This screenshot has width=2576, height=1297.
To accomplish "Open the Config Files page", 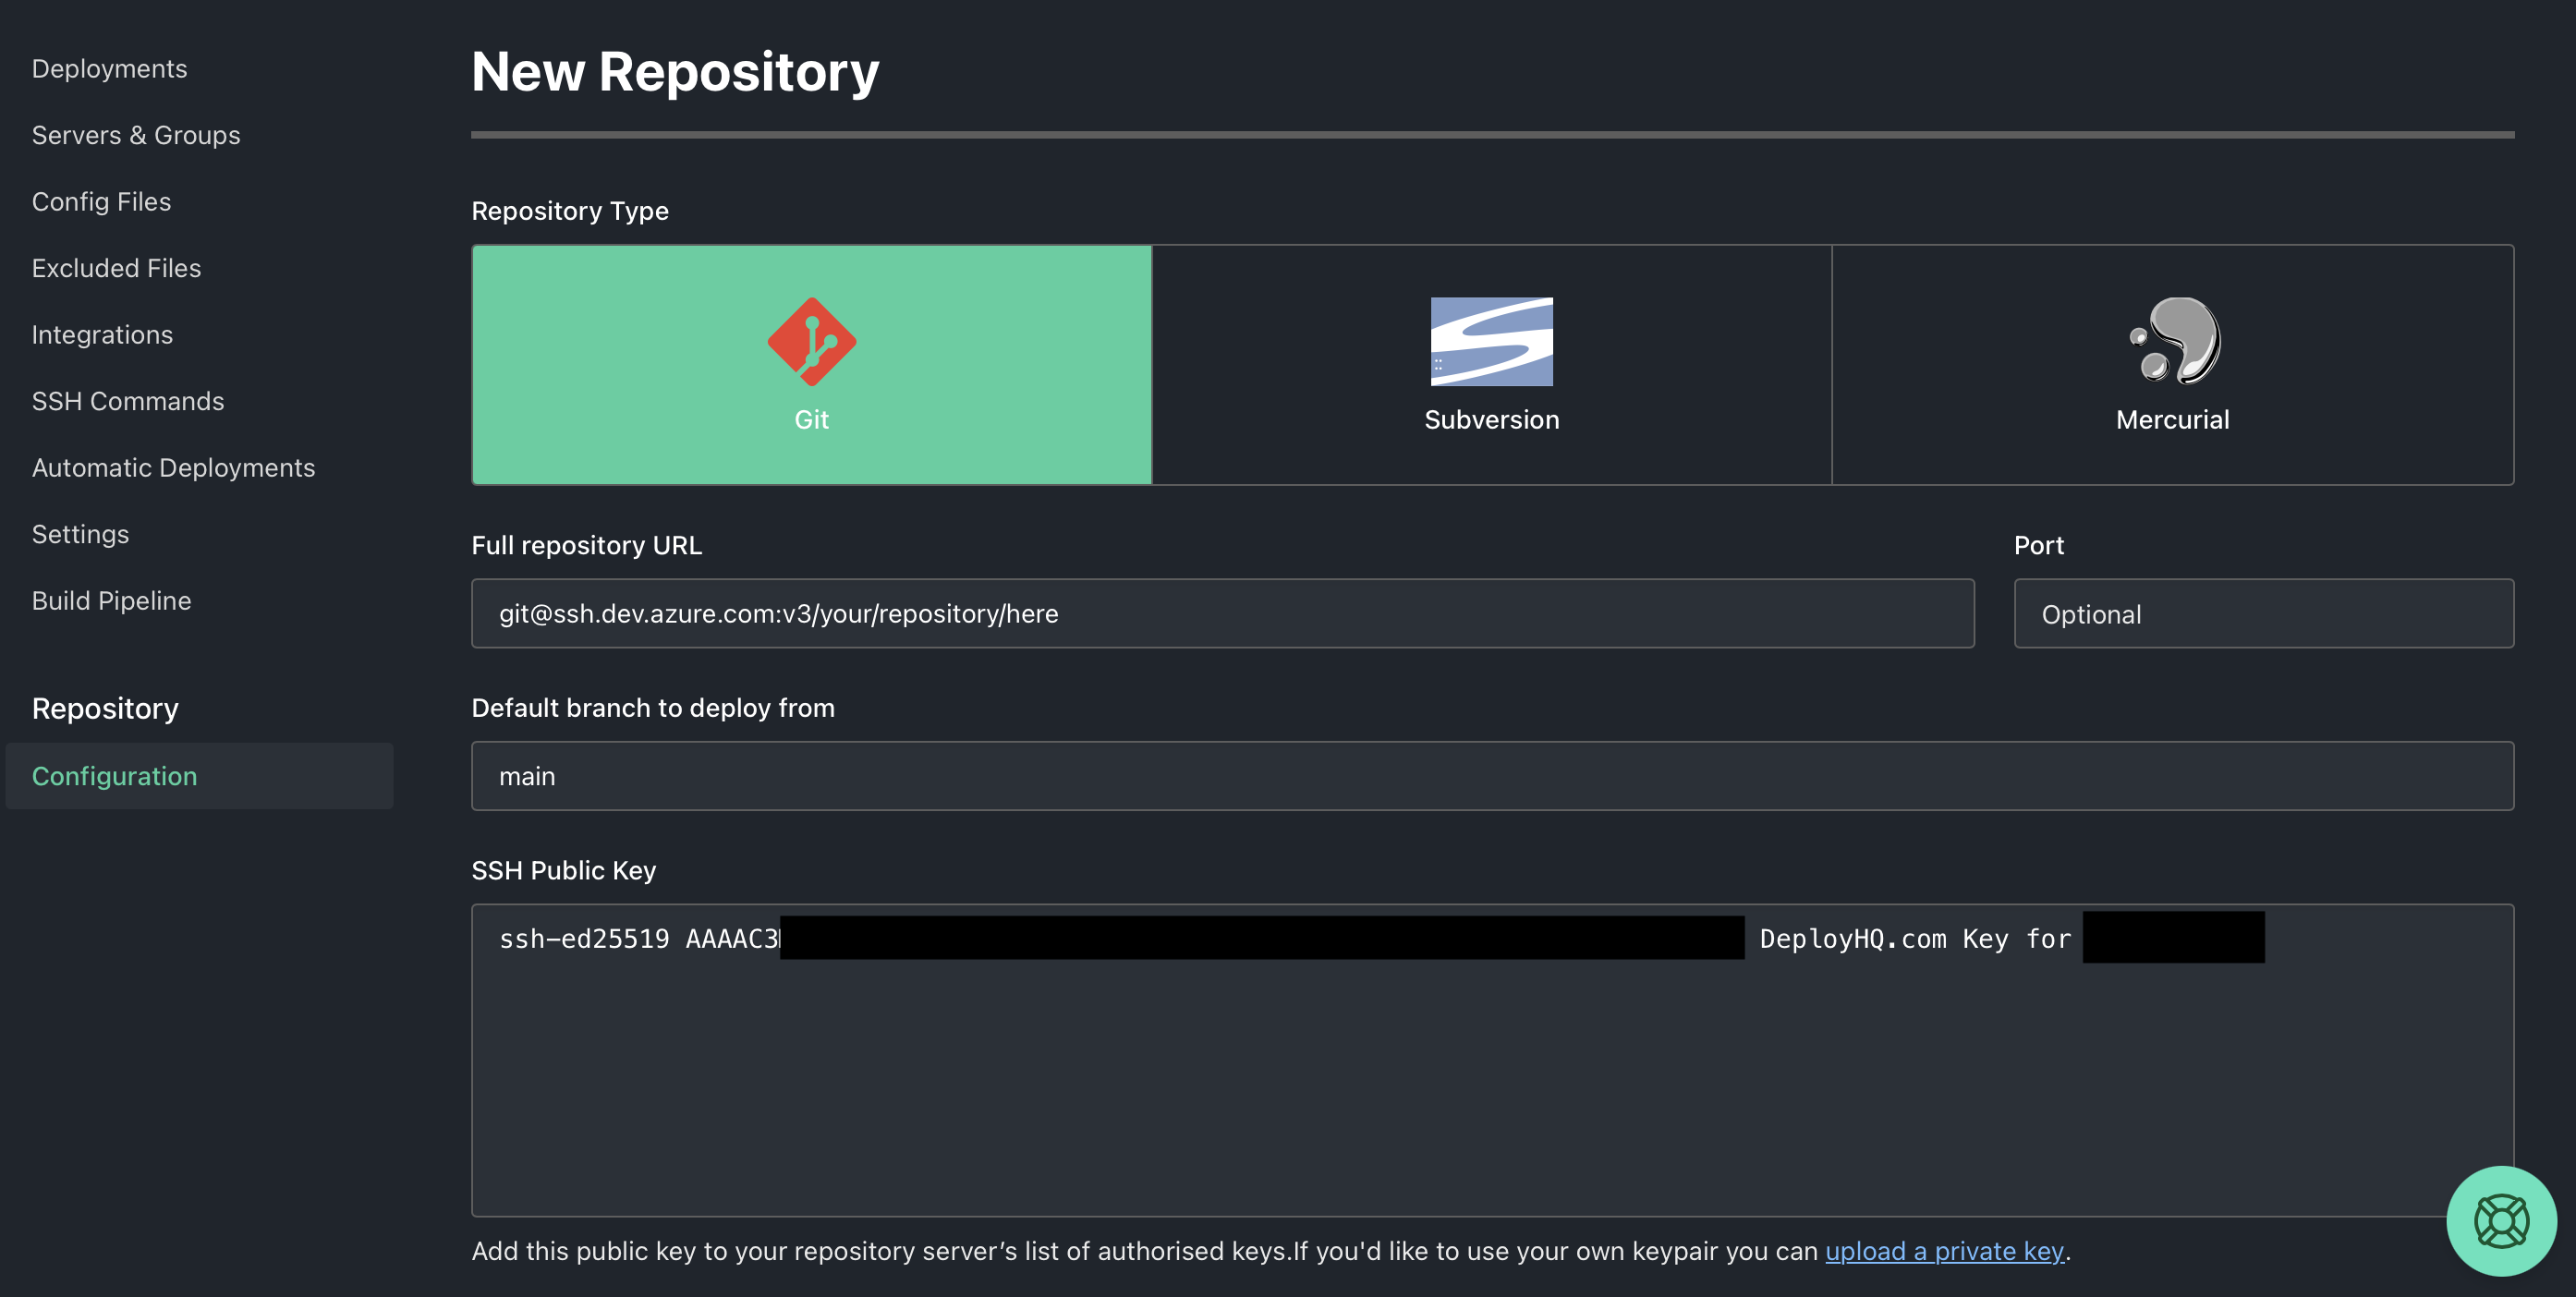I will 101,201.
